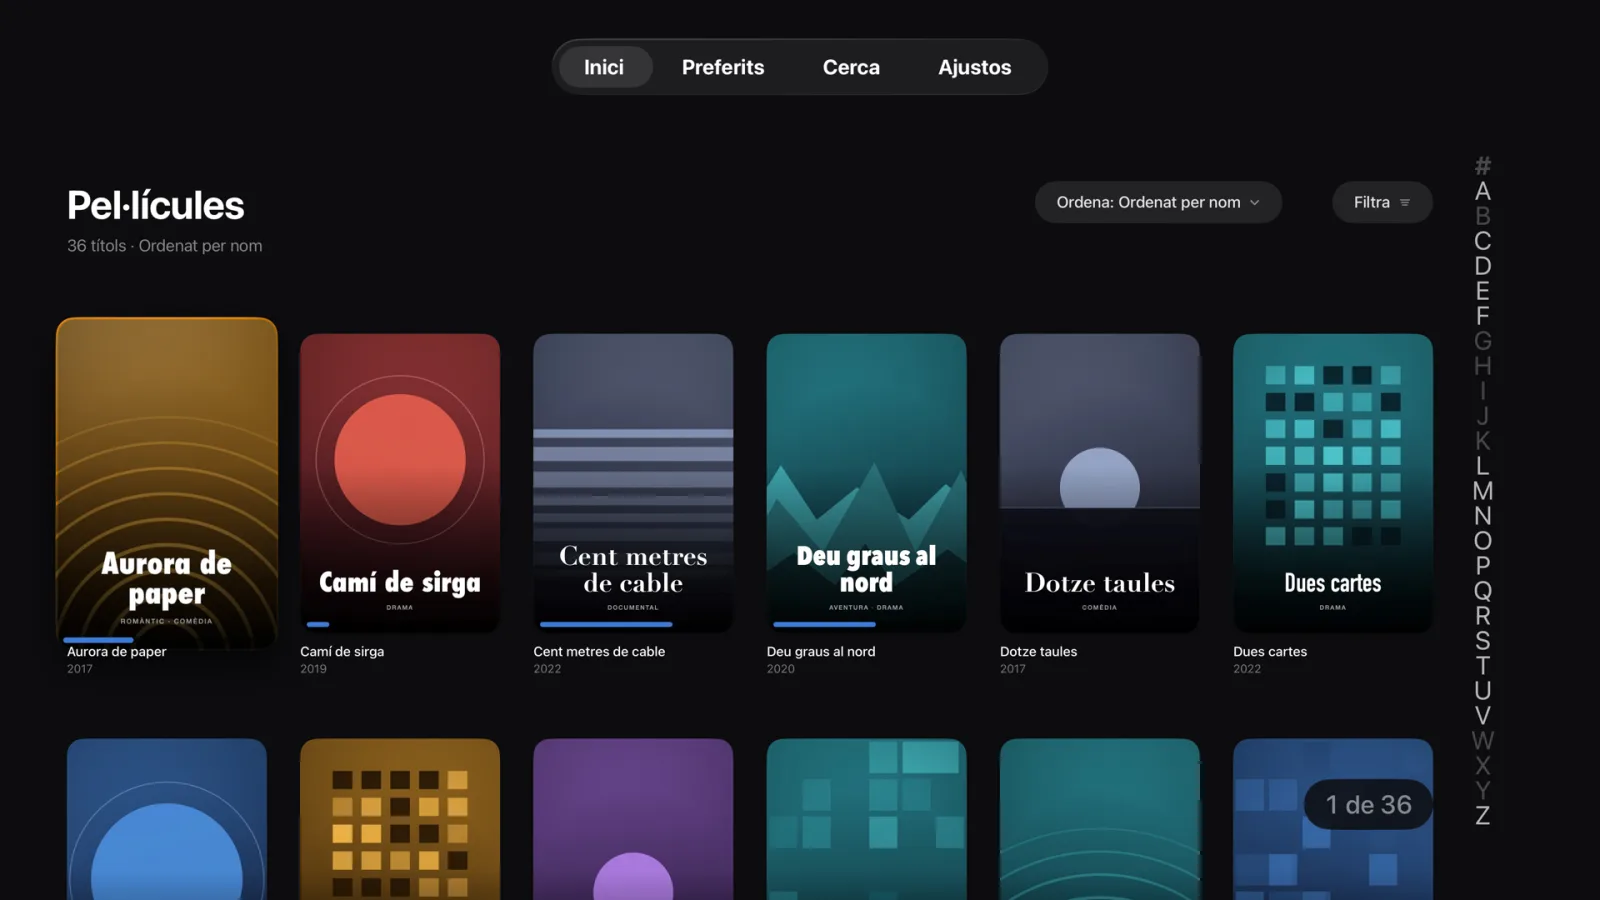
Task: Click the Dotze taules caption text
Action: tap(1038, 651)
